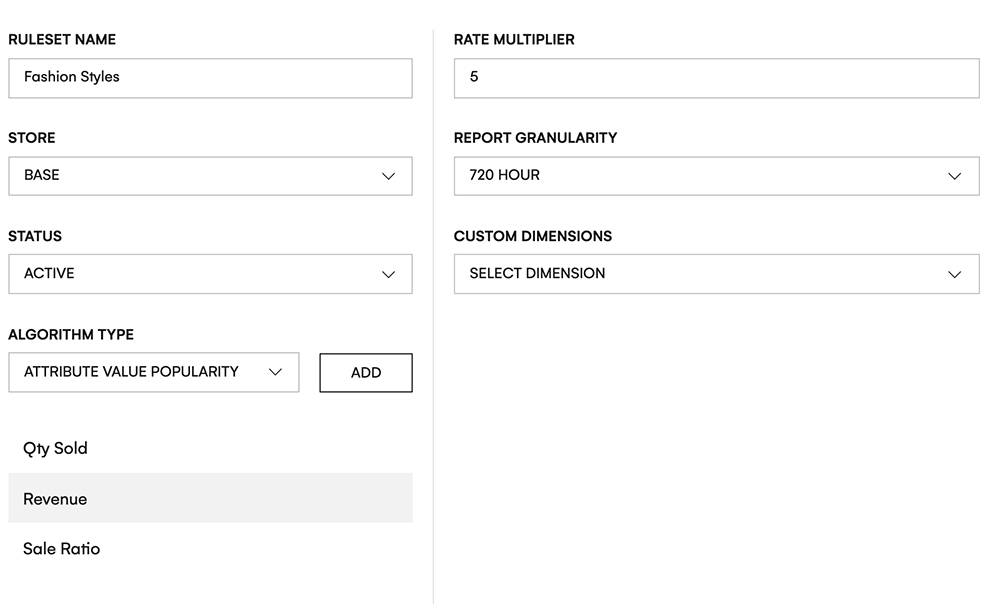
Task: Click the ADD button
Action: pyautogui.click(x=366, y=372)
